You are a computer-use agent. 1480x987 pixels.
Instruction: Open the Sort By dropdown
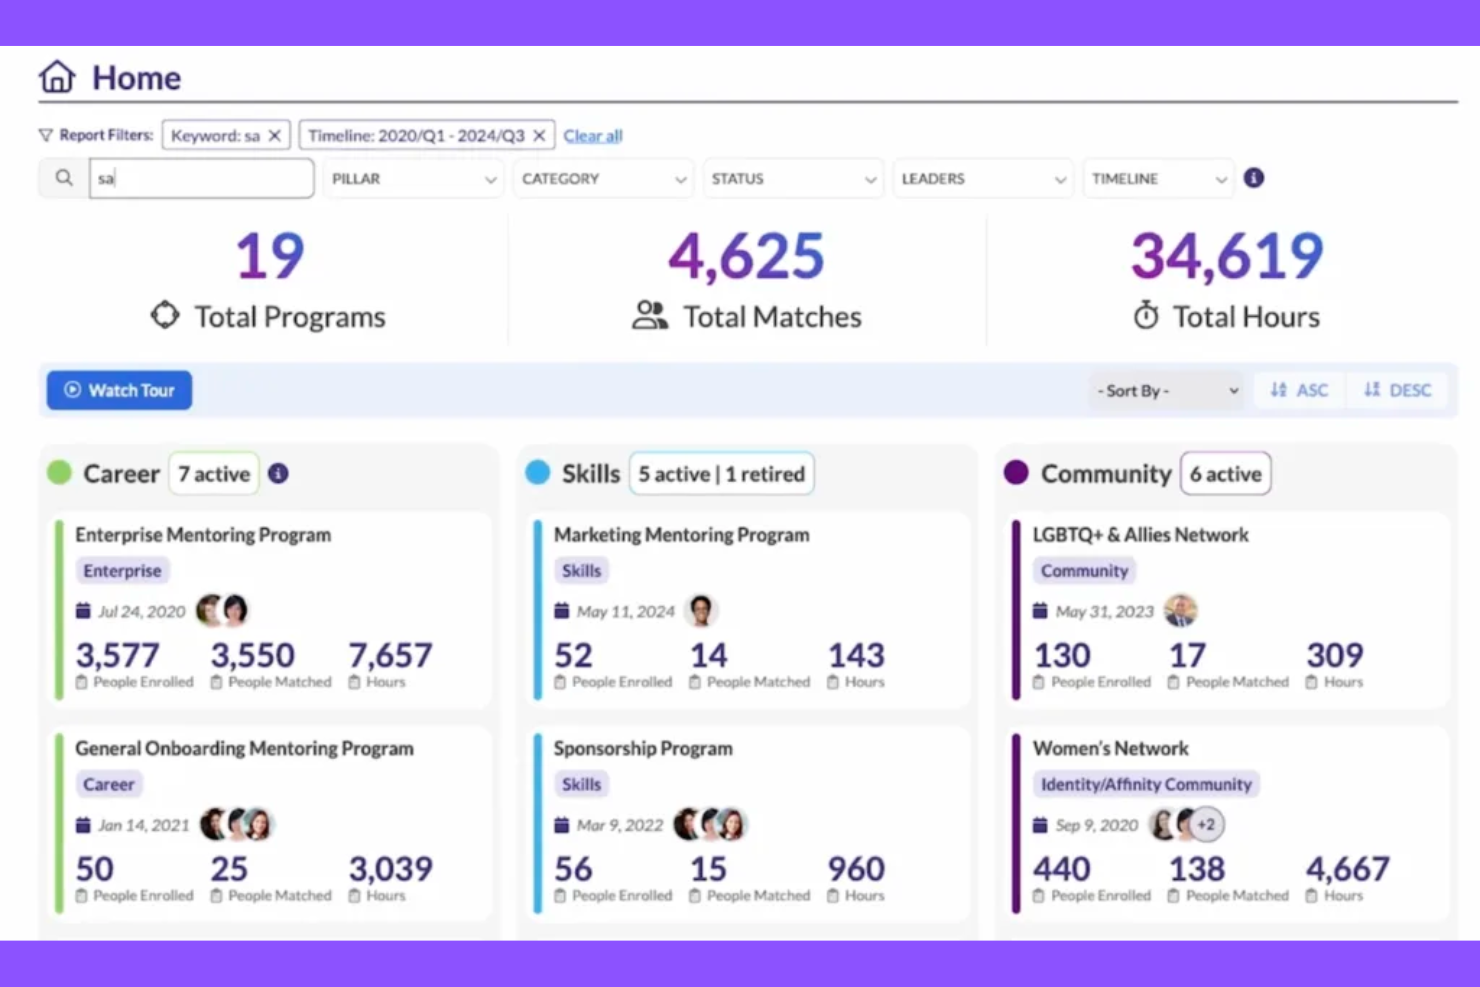click(x=1165, y=390)
